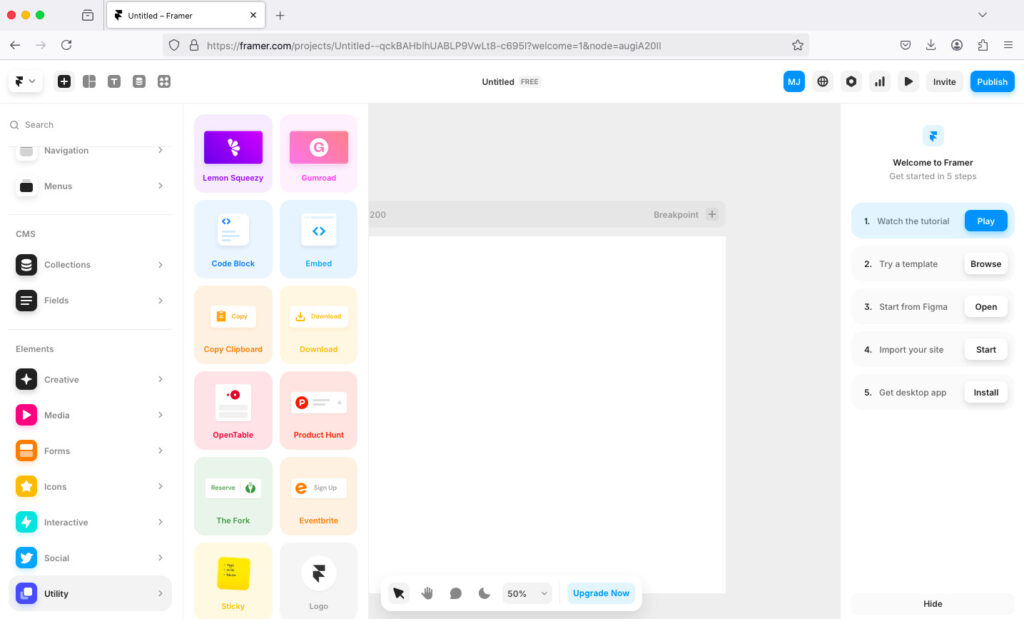Expand the Collections category
The image size is (1024, 619).
90,264
